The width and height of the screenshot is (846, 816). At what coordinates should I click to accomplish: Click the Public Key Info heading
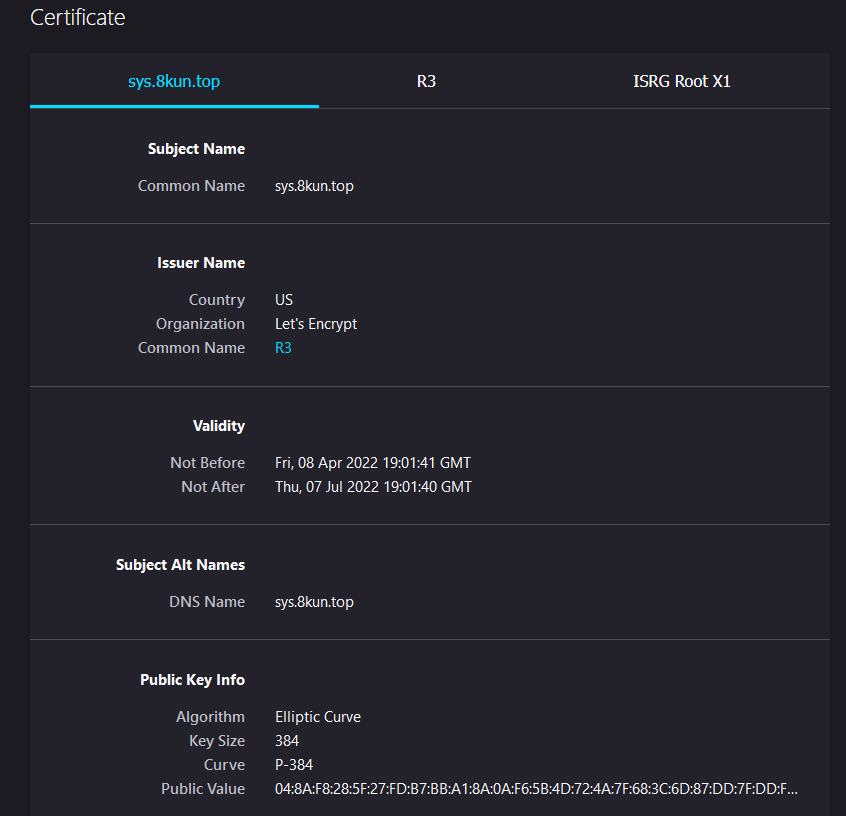click(193, 679)
